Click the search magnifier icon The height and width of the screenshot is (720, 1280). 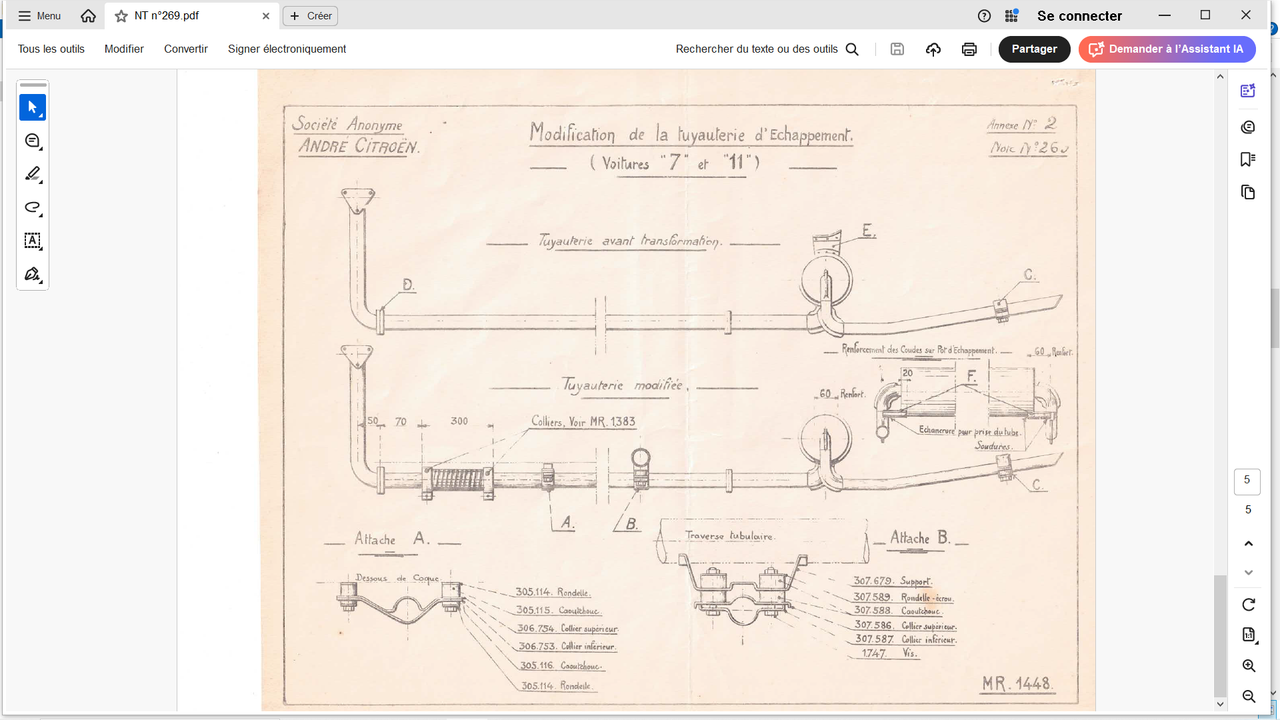(x=852, y=49)
